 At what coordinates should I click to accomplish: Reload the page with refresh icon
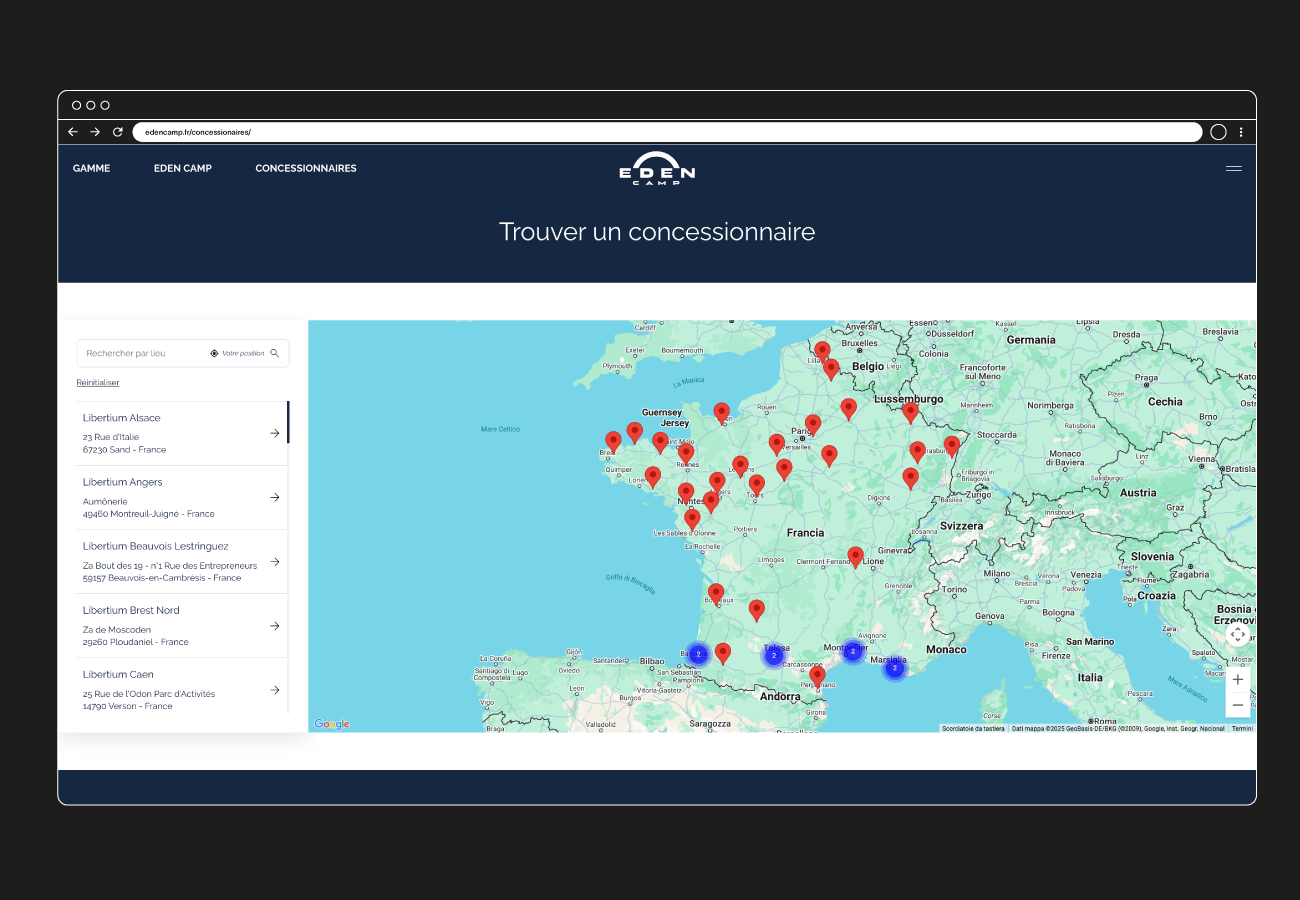click(x=117, y=132)
